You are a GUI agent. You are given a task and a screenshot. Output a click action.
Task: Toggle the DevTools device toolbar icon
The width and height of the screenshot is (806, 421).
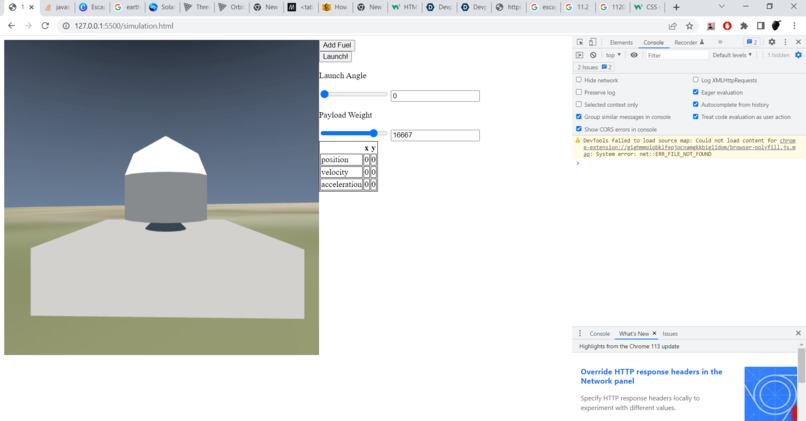(x=592, y=42)
